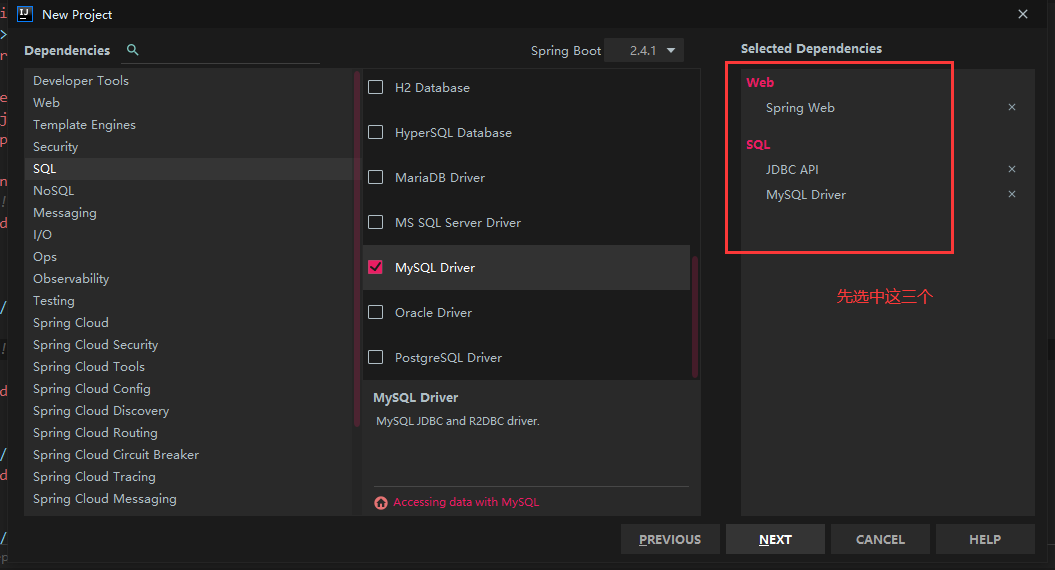The image size is (1055, 570).
Task: Click the guide icon beside Accessing data with MySQL
Action: [381, 503]
